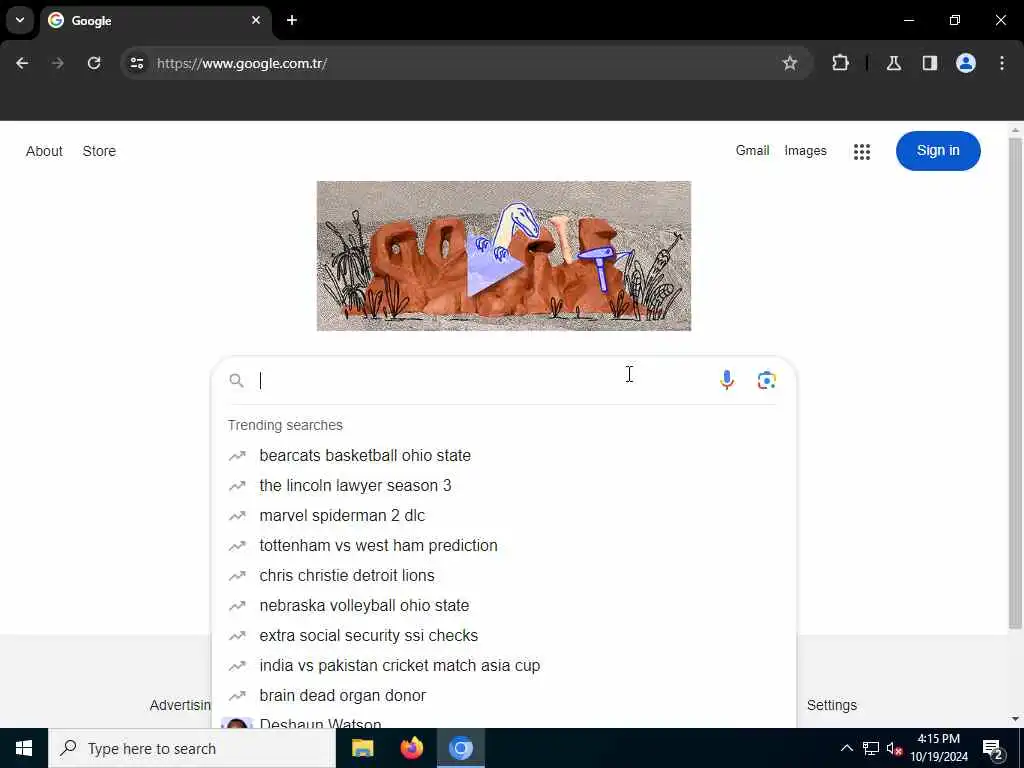Screen dimensions: 1024x768
Task: Open the notification center icon
Action: pos(993,748)
